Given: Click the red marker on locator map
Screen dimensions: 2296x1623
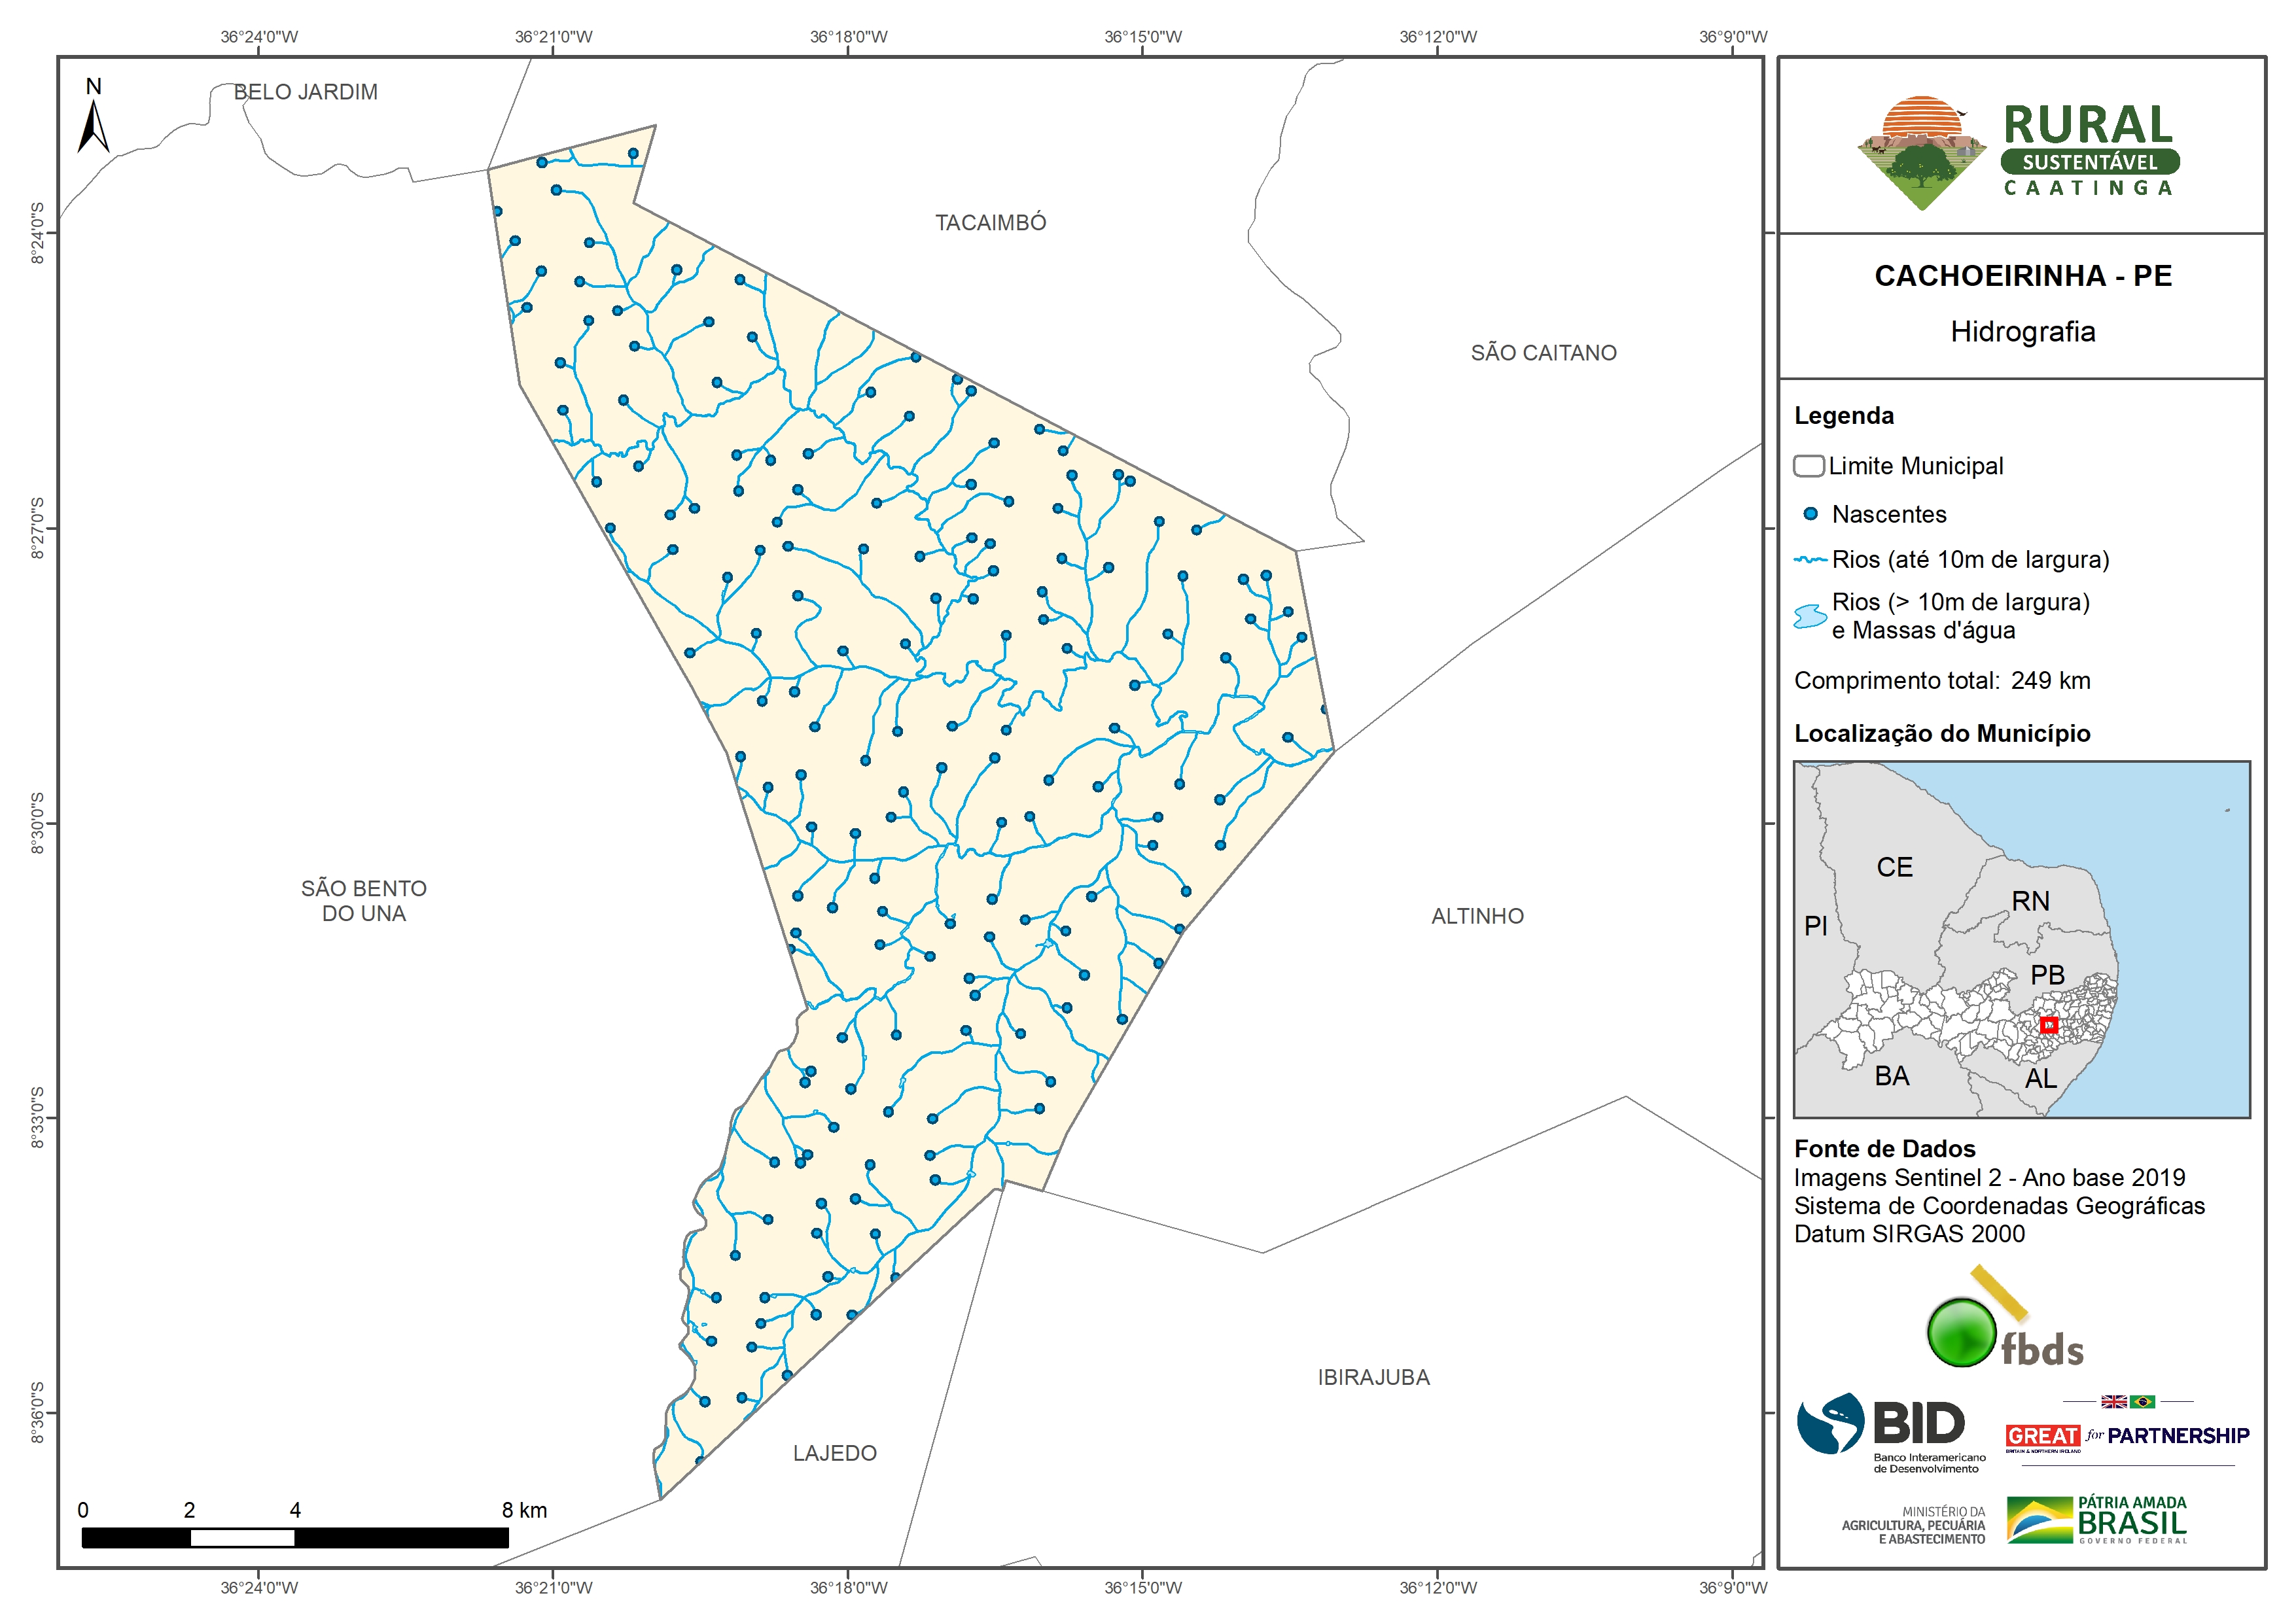Looking at the screenshot, I should tap(2048, 1025).
